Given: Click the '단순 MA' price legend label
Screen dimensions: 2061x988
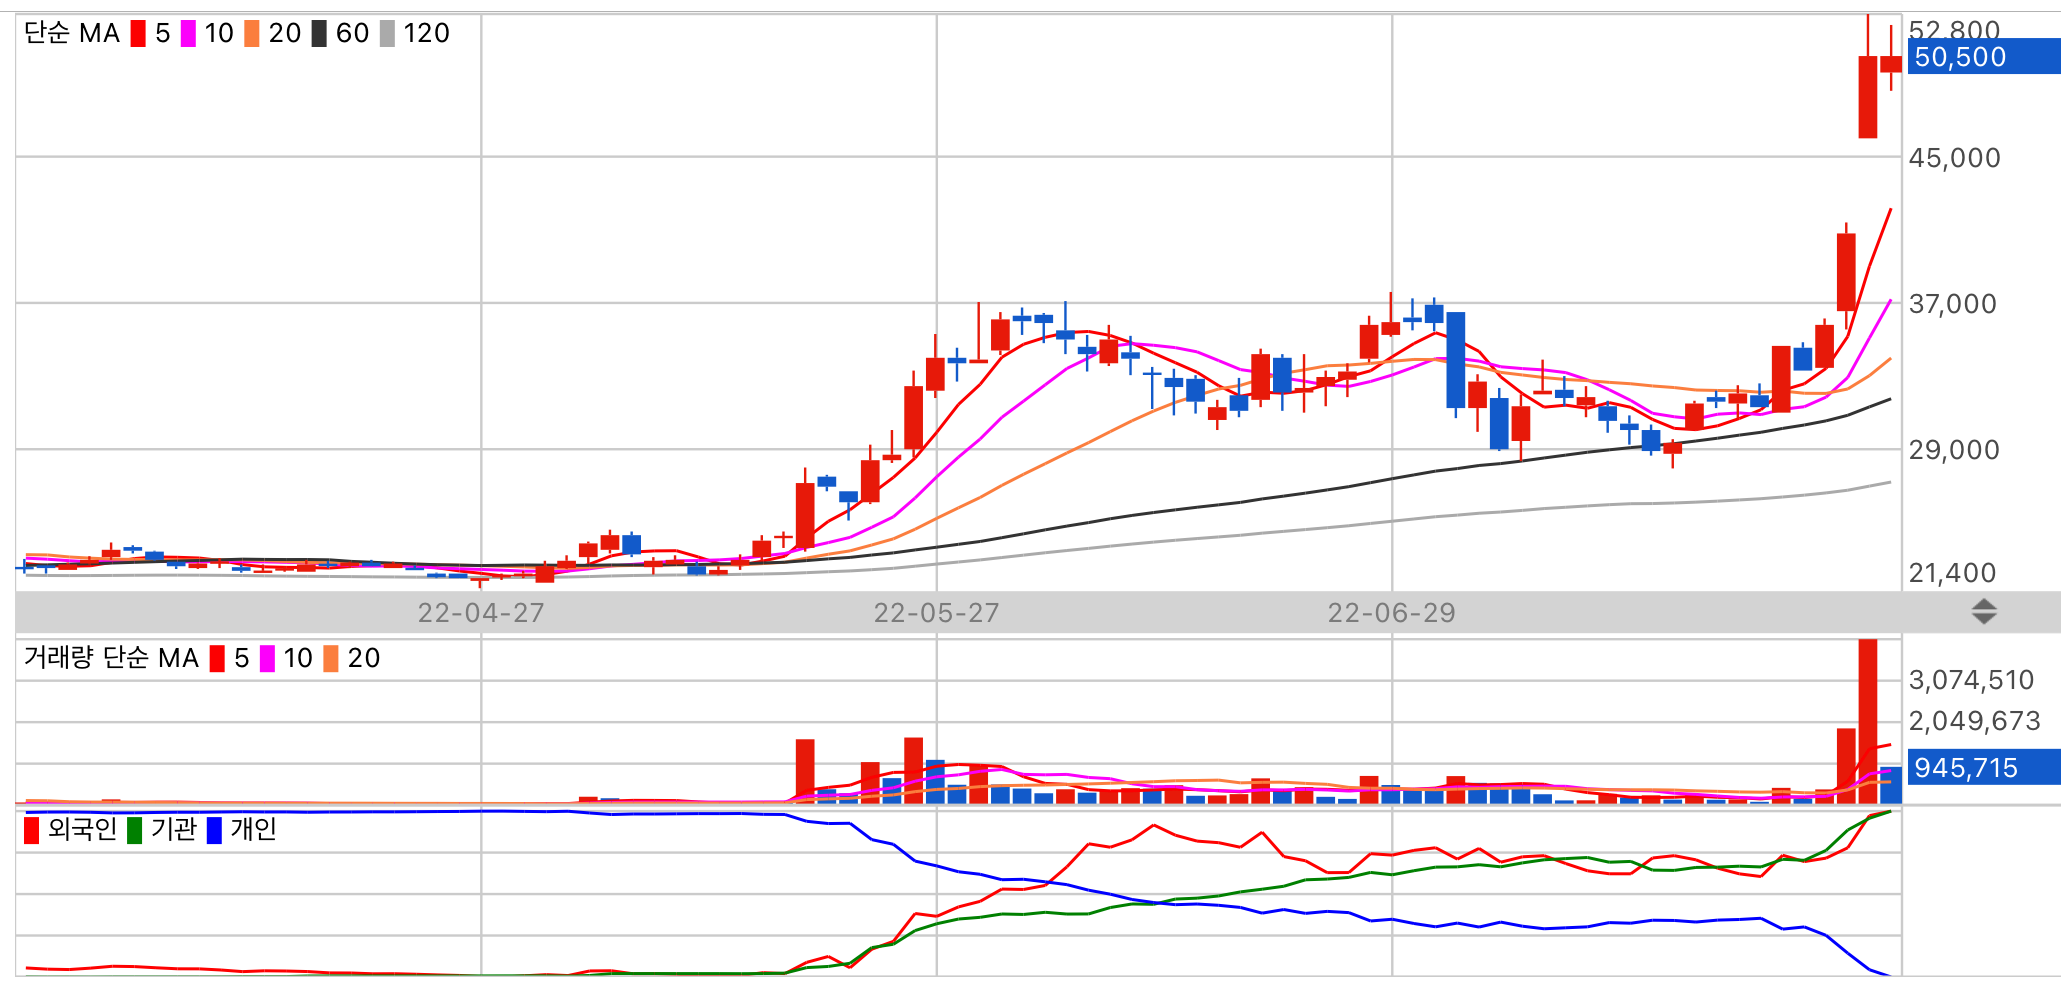Looking at the screenshot, I should coord(72,34).
